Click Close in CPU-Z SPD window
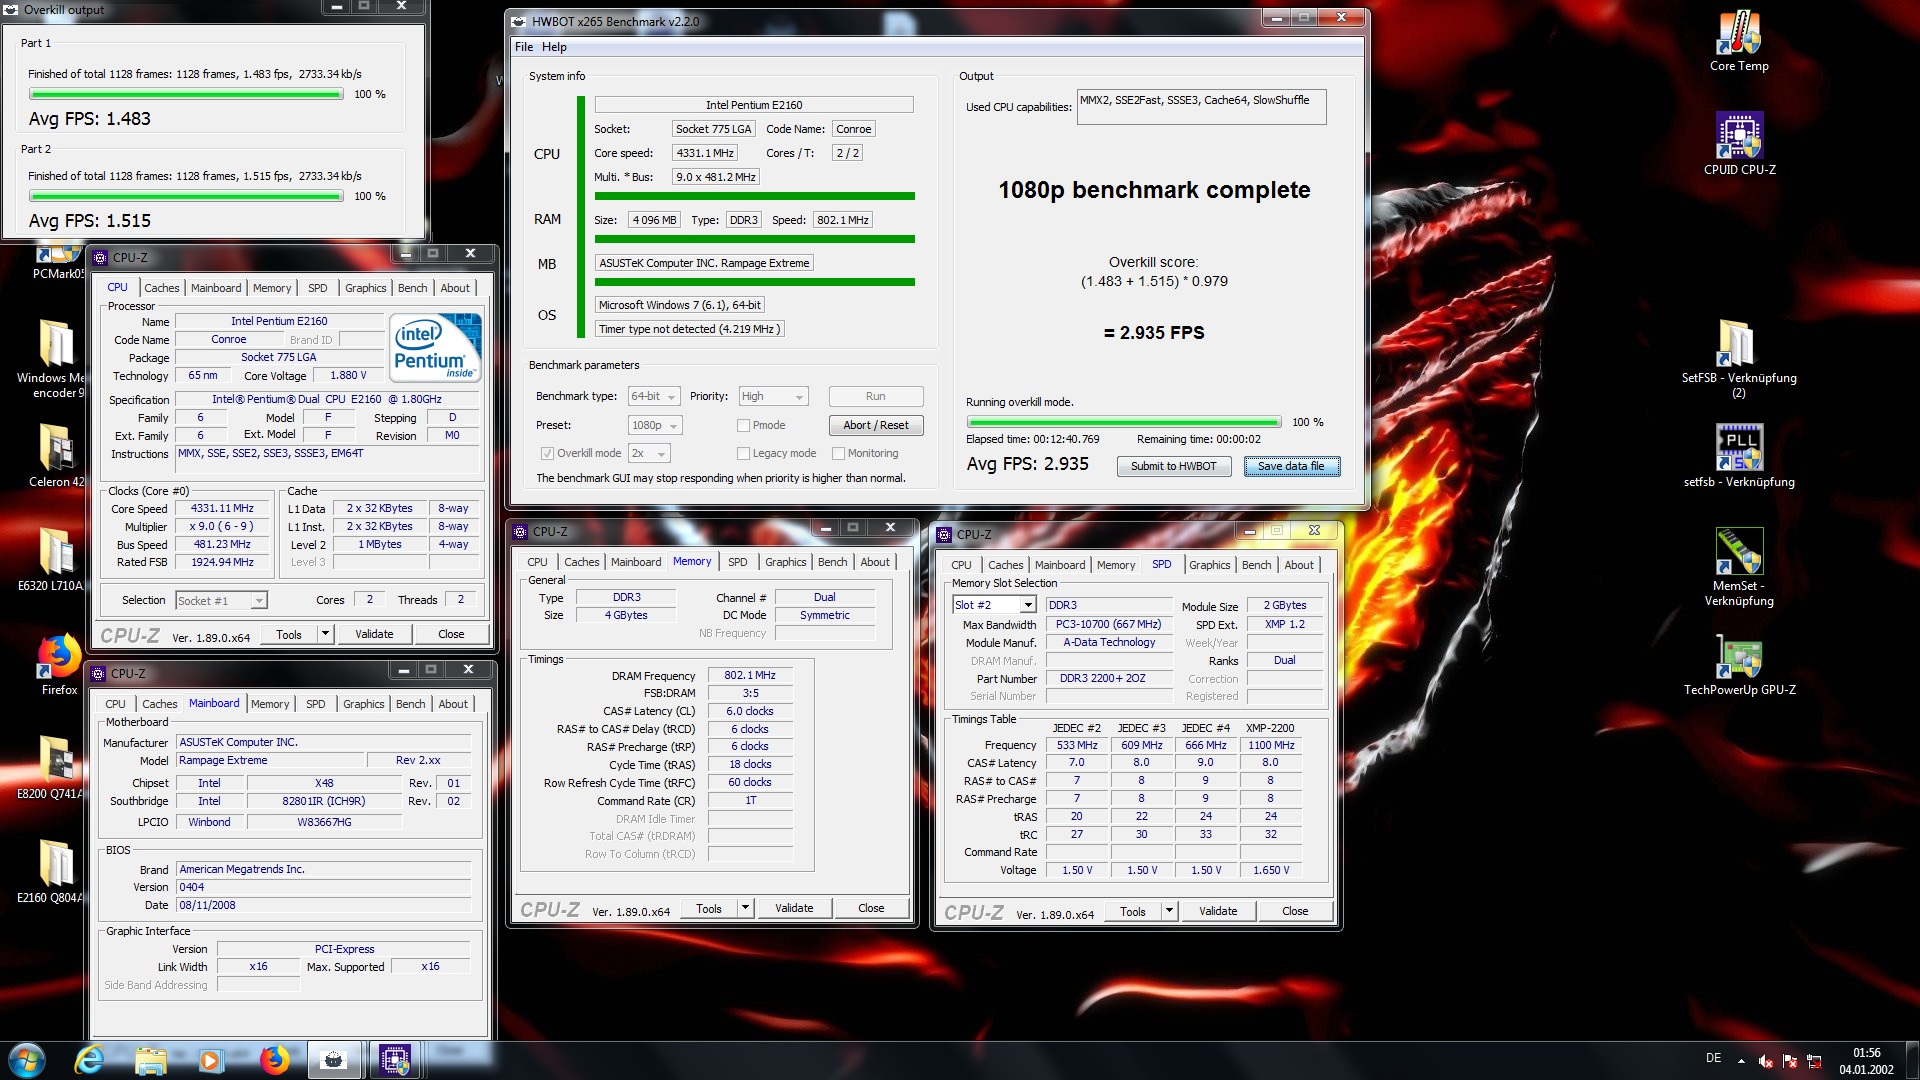Image resolution: width=1920 pixels, height=1080 pixels. 1295,911
